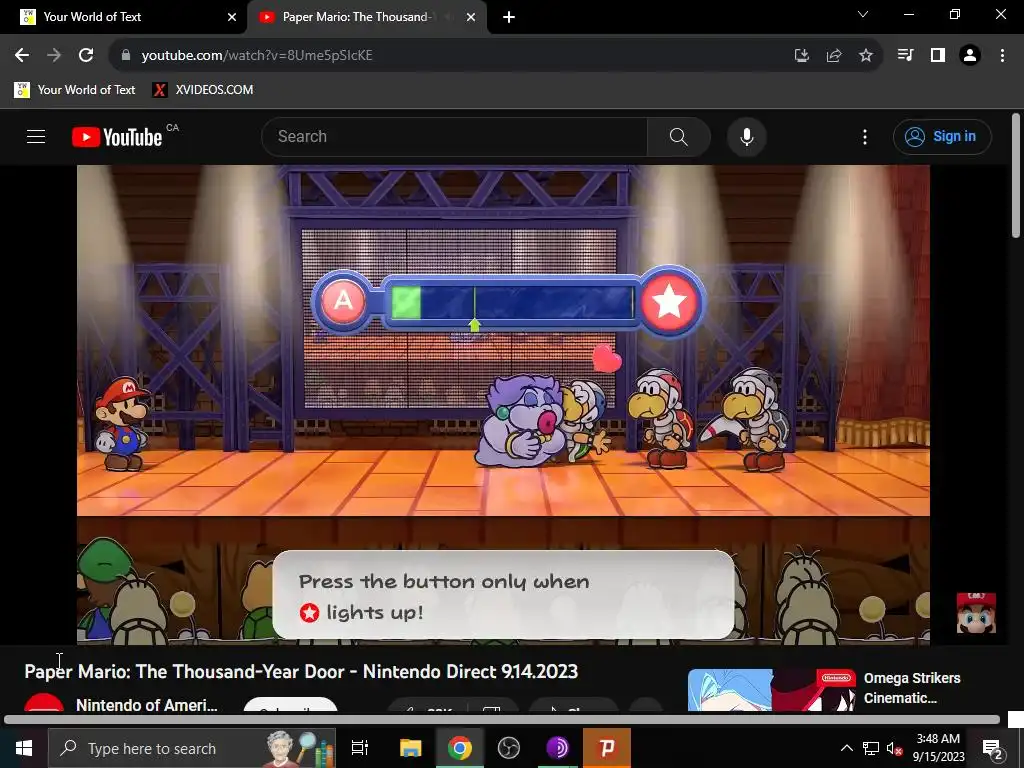Open Chrome's three-dot menu
Viewport: 1024px width, 768px height.
[1002, 56]
